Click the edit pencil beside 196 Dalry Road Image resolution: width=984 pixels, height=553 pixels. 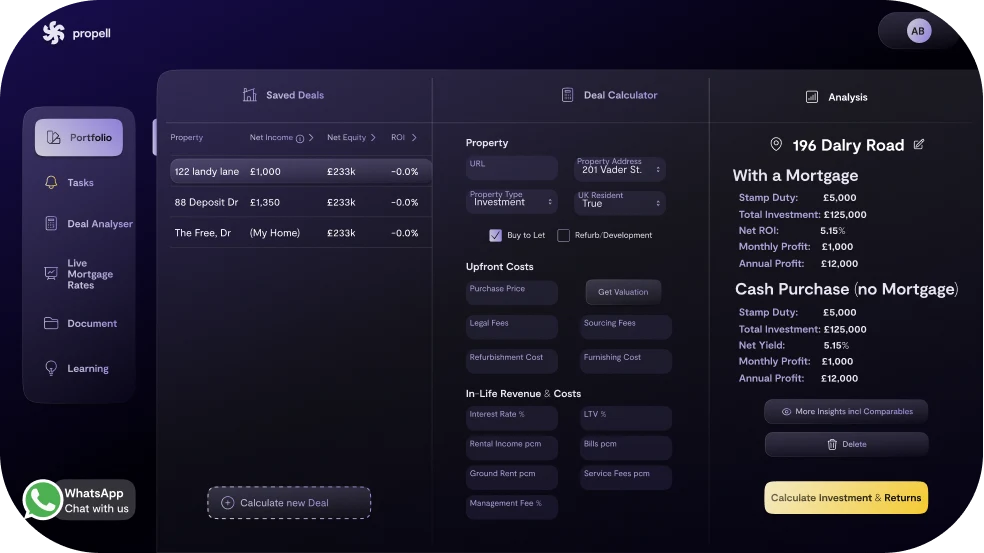pyautogui.click(x=919, y=145)
